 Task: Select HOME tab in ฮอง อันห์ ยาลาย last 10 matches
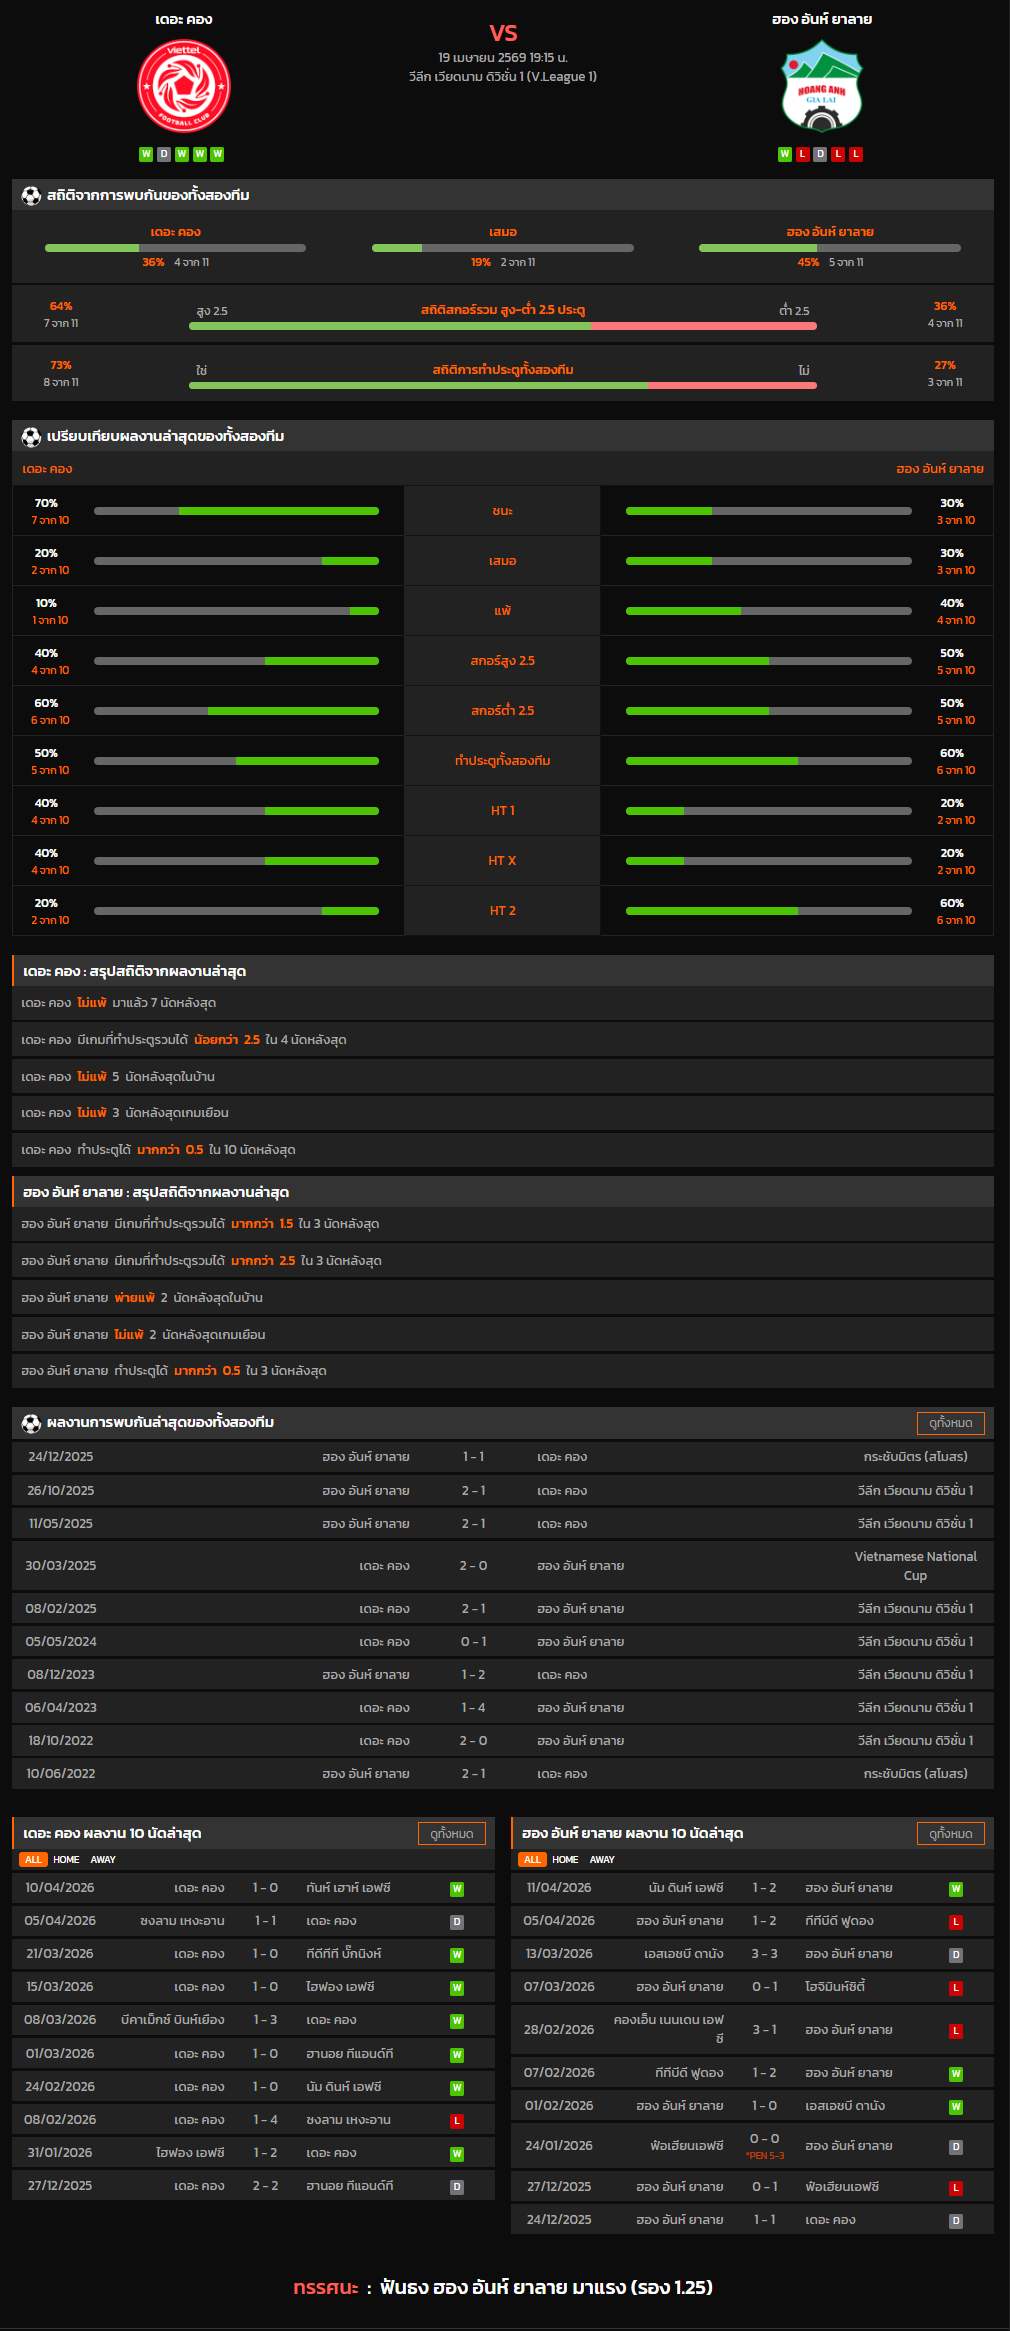click(565, 1860)
